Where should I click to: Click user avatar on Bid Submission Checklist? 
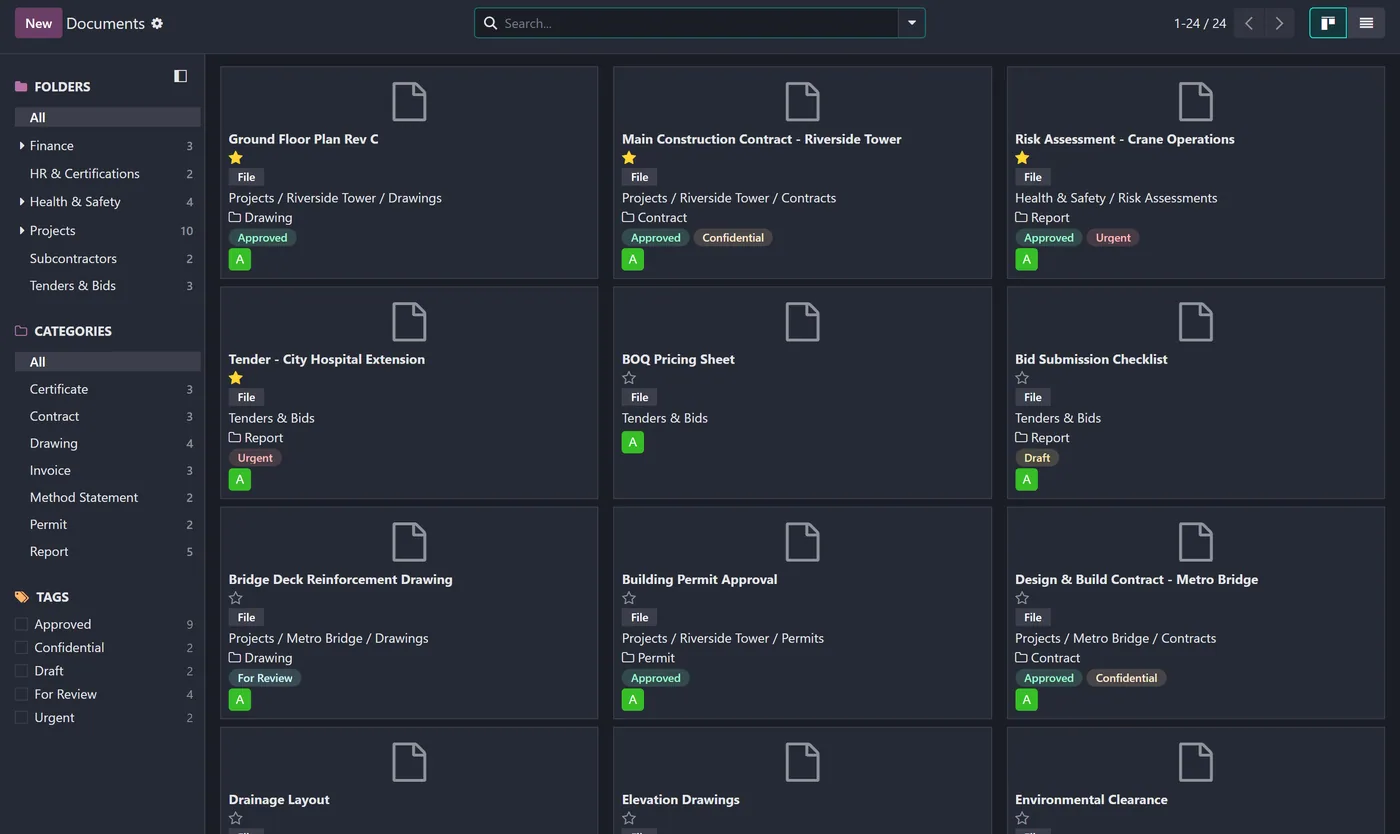[1026, 479]
